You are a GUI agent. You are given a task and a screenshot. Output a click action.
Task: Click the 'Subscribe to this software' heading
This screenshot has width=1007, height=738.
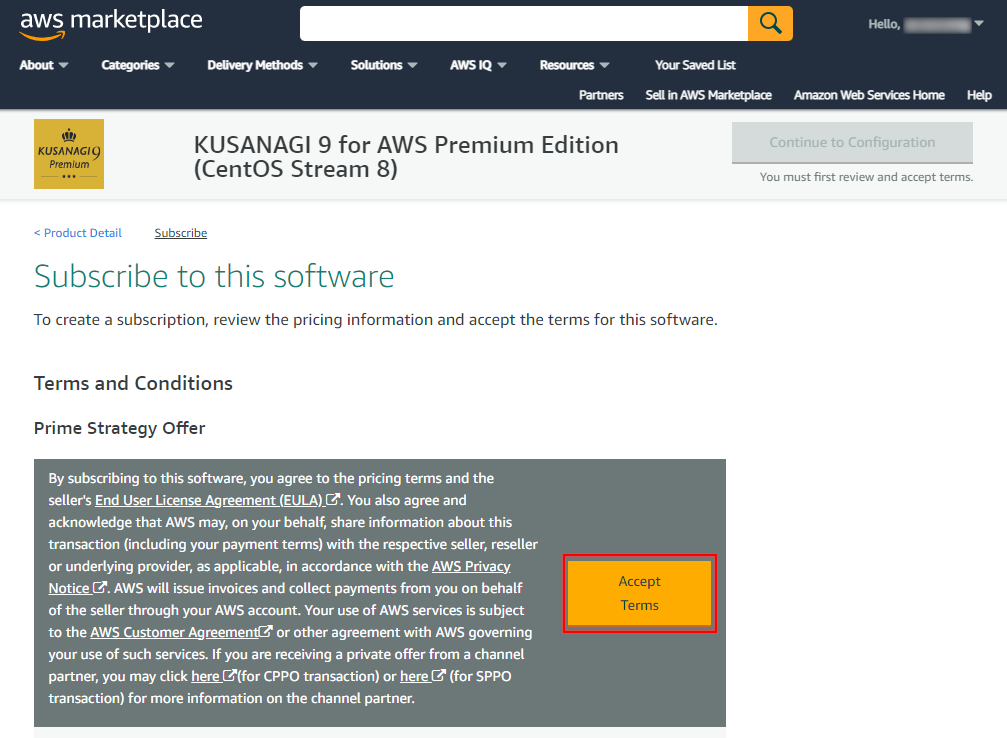tap(214, 276)
